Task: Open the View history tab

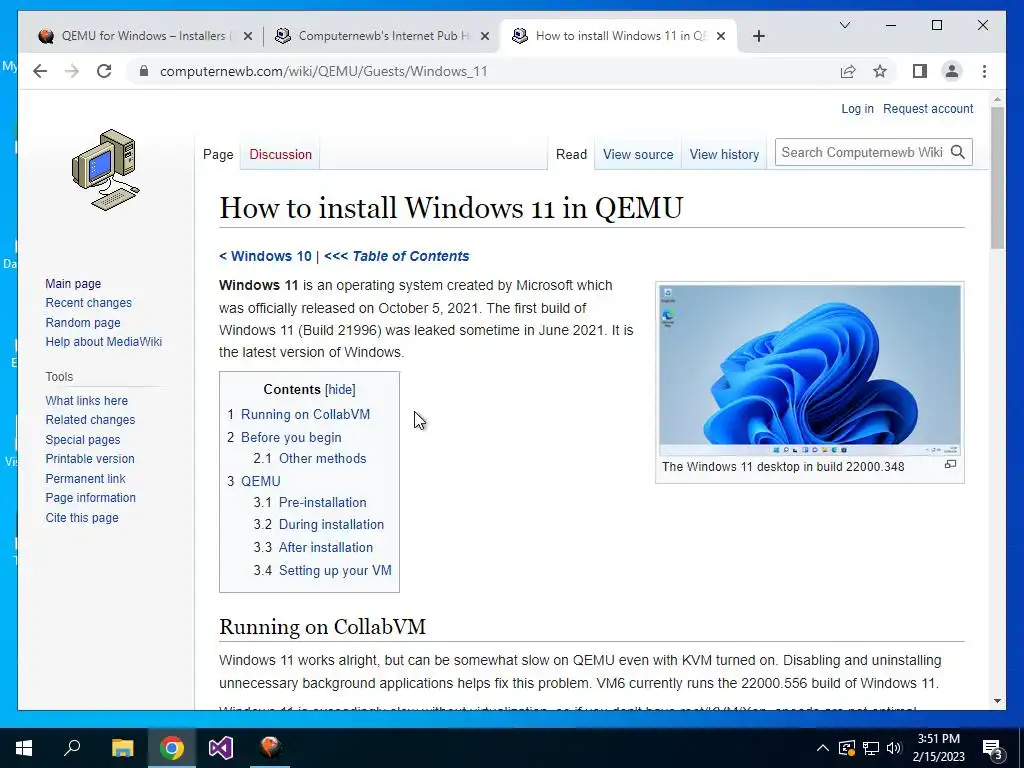Action: coord(724,155)
